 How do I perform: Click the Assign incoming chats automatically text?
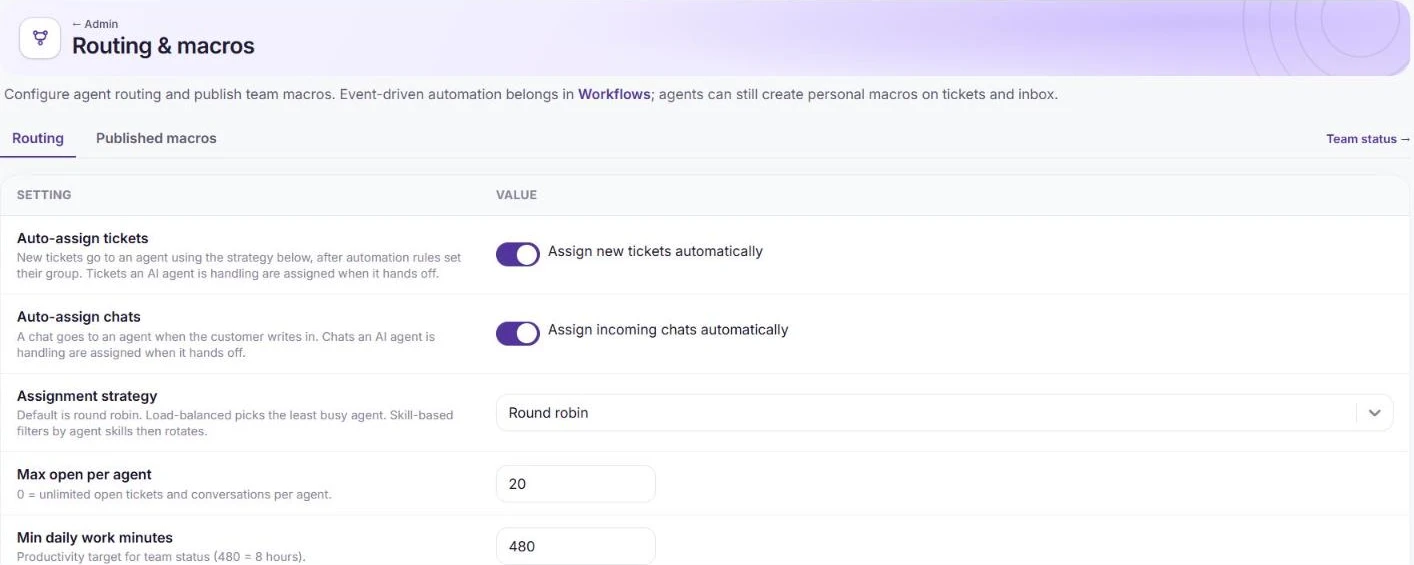[x=668, y=330]
